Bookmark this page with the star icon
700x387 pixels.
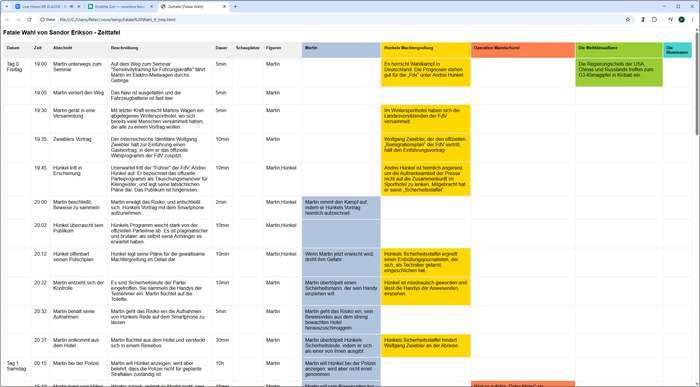point(628,20)
